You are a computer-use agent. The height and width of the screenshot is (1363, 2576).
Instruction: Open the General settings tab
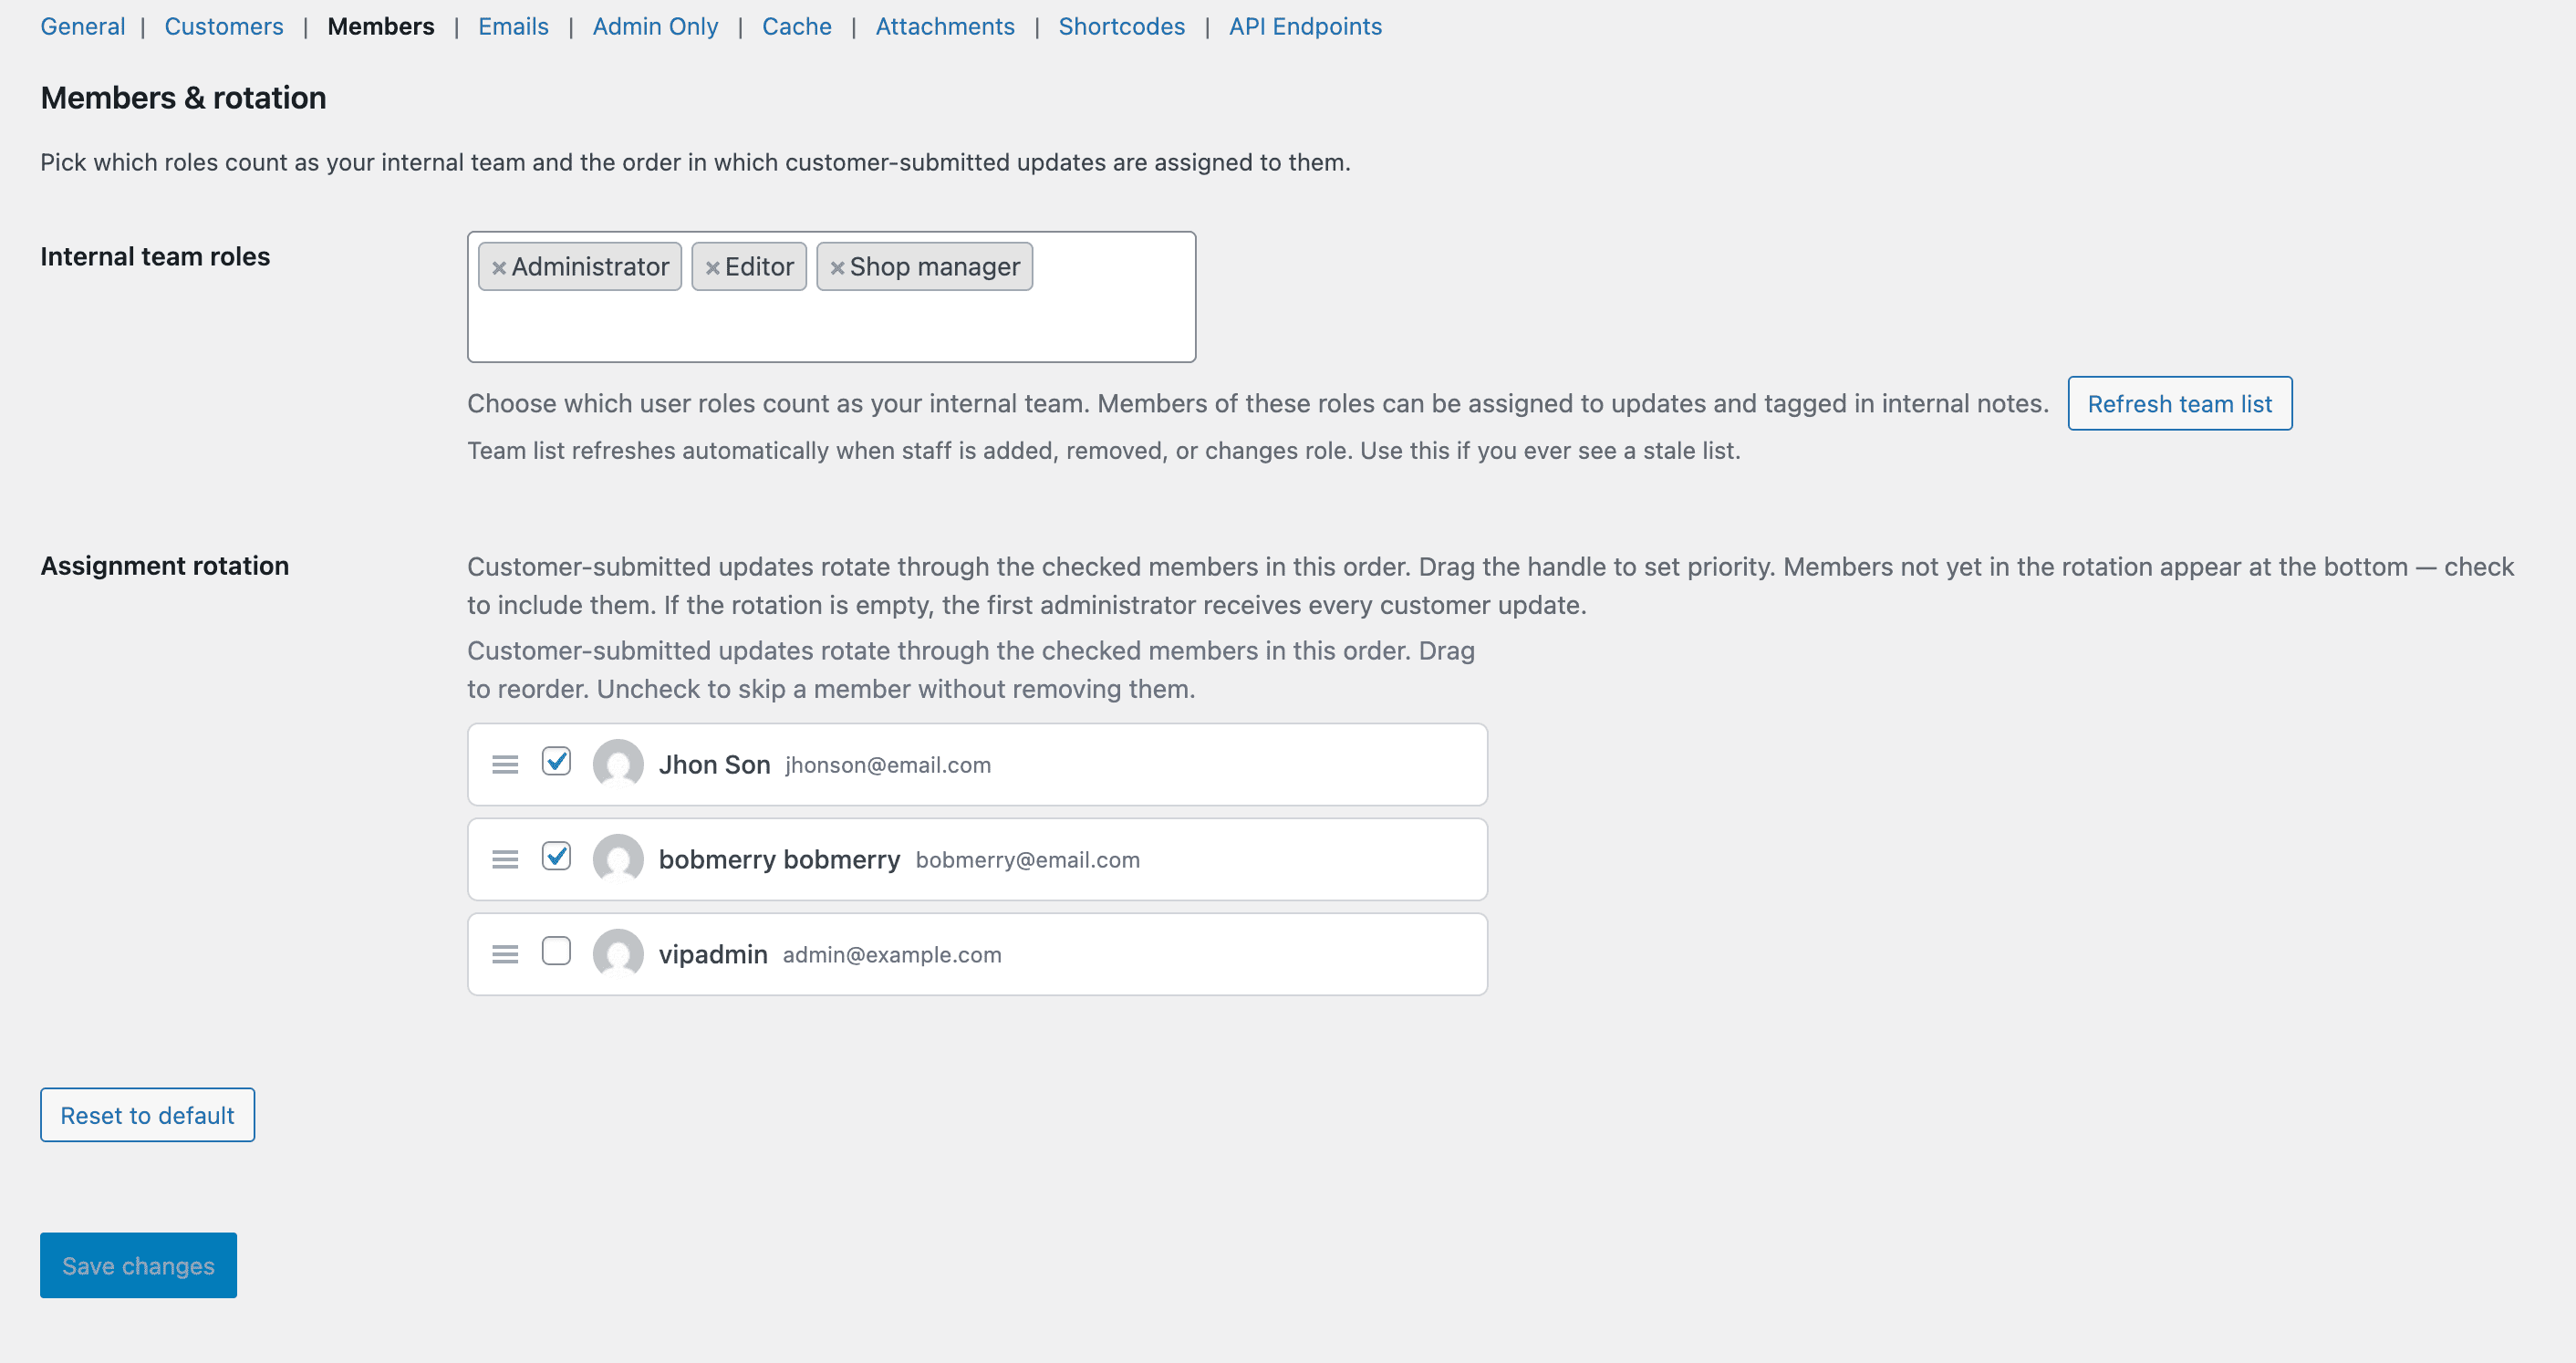point(83,26)
